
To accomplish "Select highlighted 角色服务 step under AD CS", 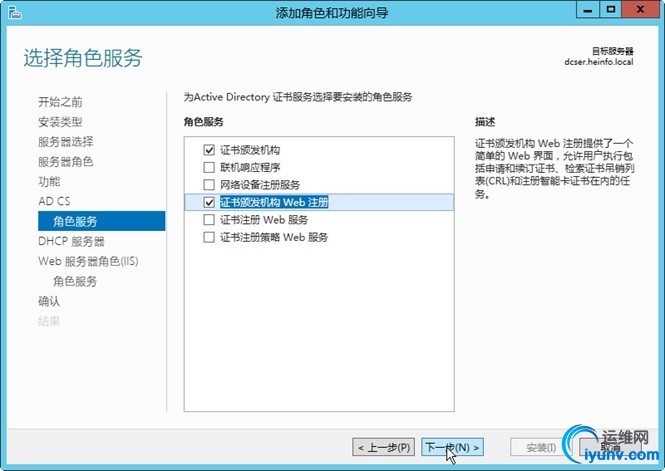I will [102, 221].
